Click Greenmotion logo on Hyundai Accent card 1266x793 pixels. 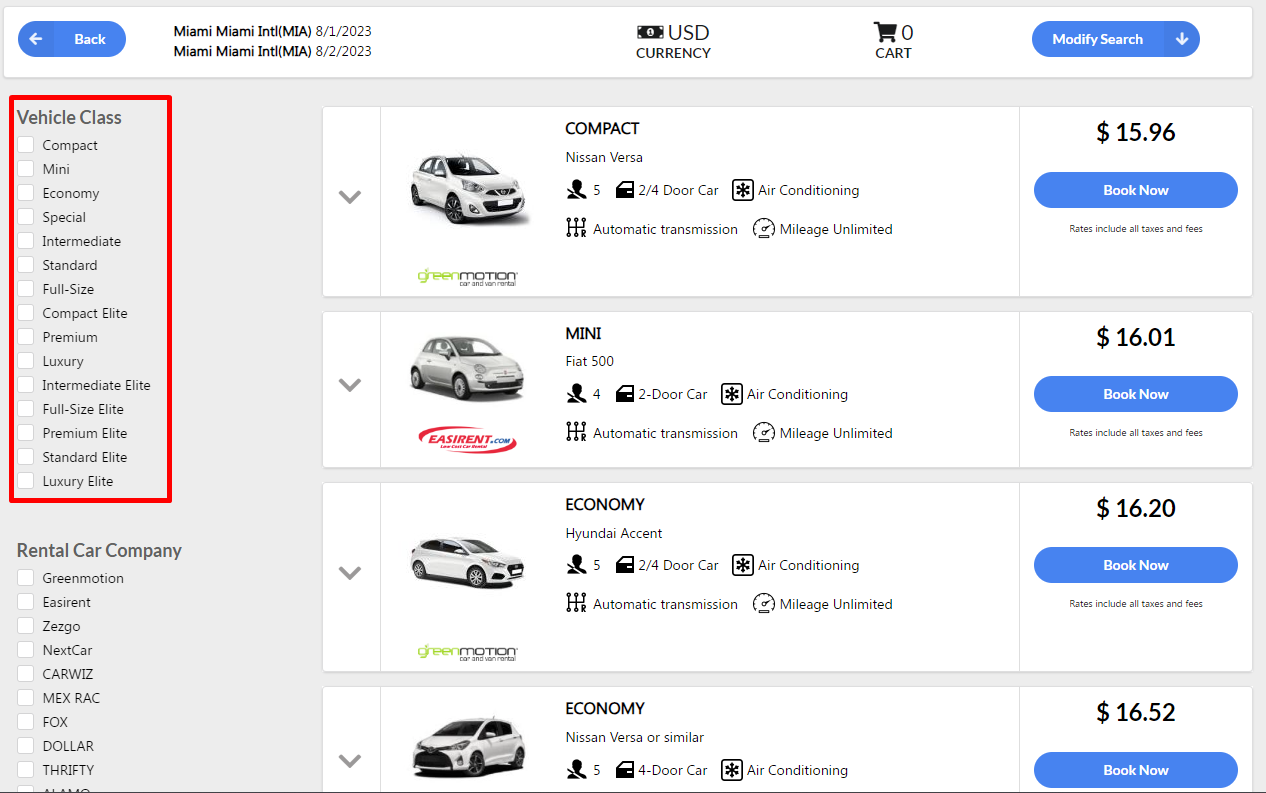click(x=468, y=652)
